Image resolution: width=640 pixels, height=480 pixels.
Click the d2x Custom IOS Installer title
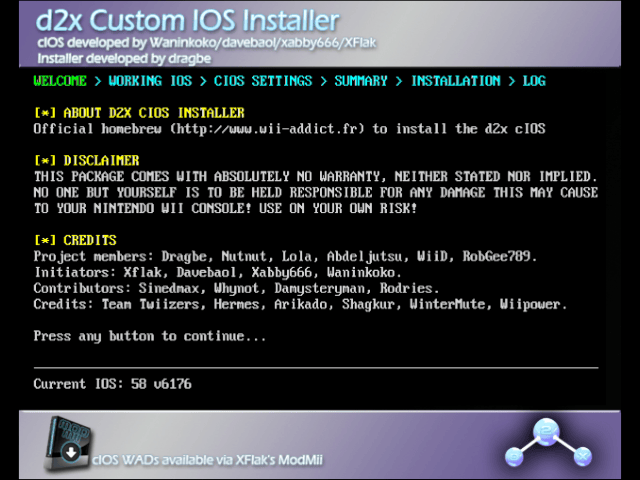[x=186, y=20]
